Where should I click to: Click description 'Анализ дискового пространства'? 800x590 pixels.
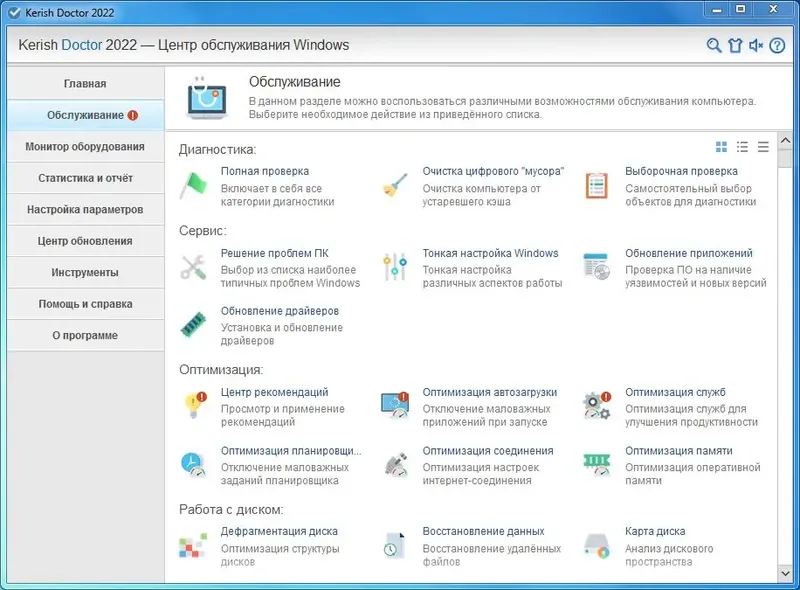669,555
